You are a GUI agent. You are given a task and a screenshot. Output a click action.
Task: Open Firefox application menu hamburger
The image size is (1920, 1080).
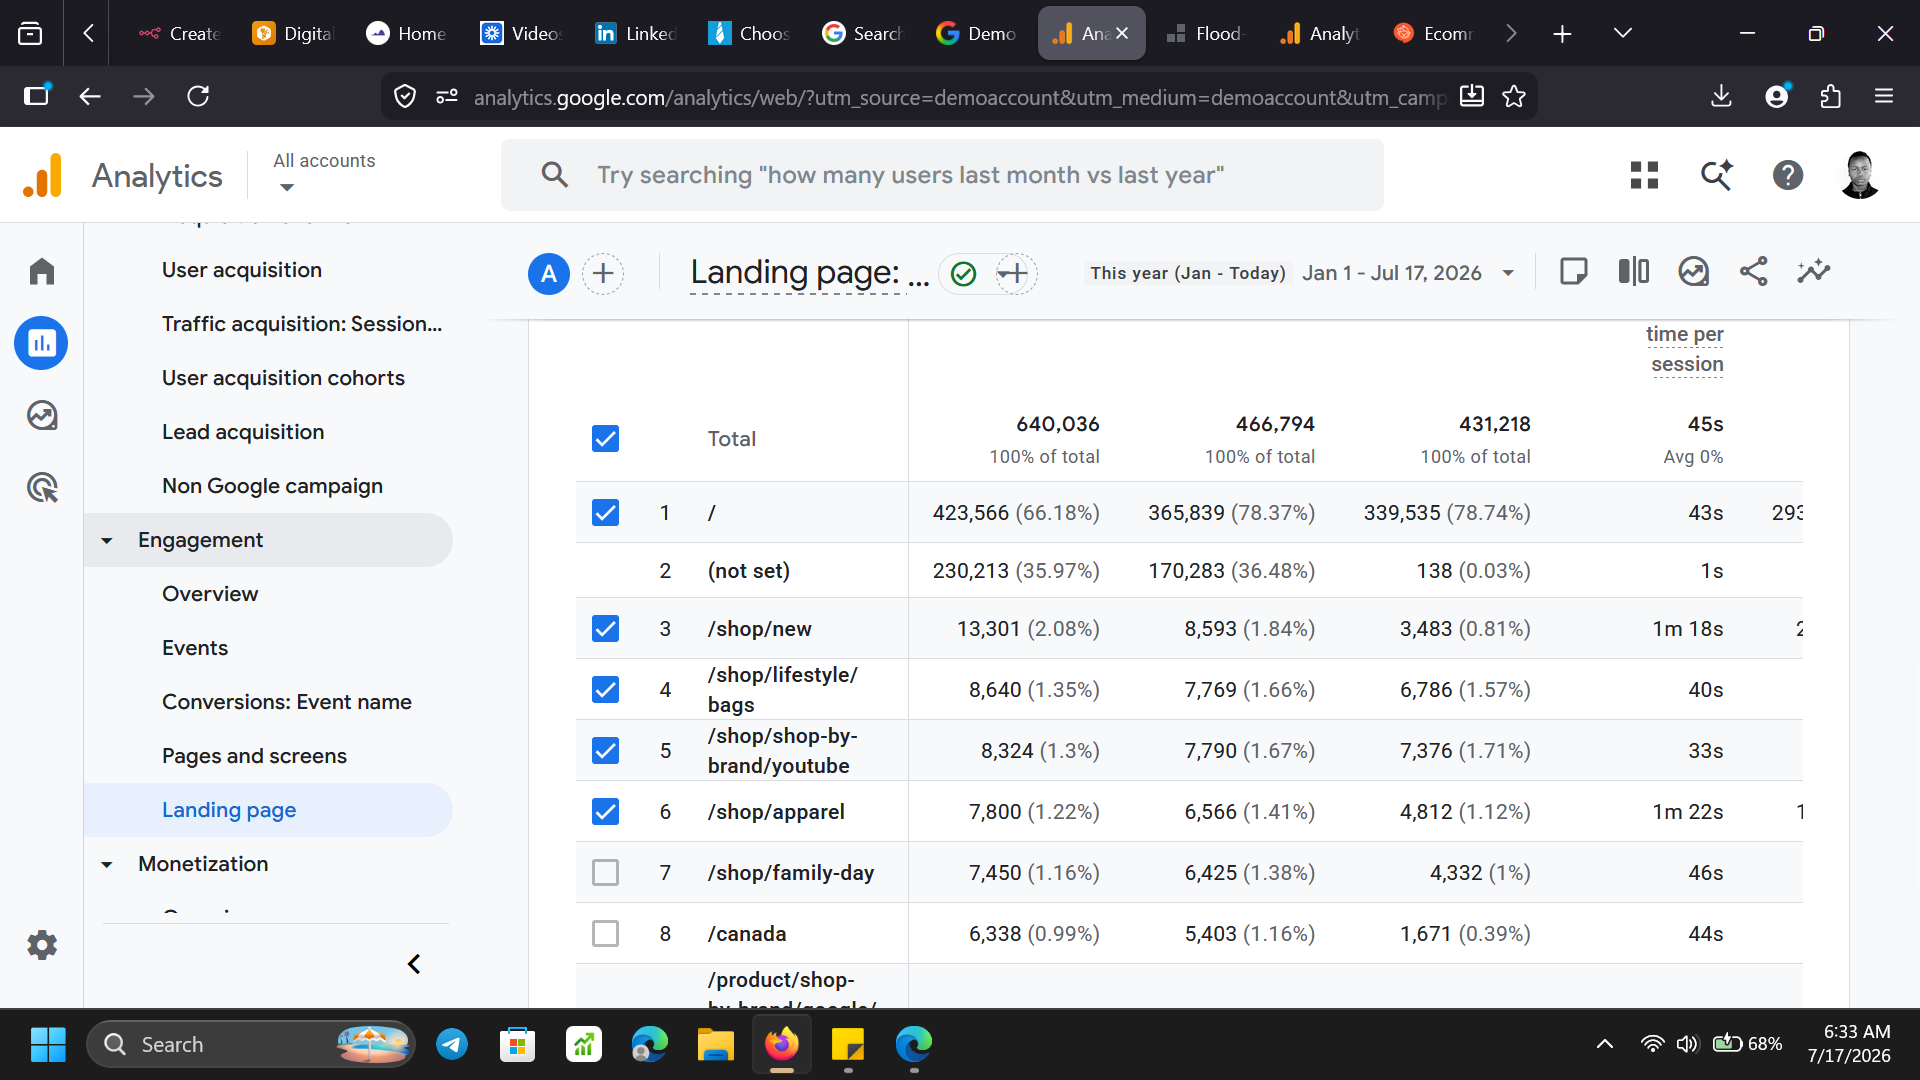pyautogui.click(x=1884, y=96)
